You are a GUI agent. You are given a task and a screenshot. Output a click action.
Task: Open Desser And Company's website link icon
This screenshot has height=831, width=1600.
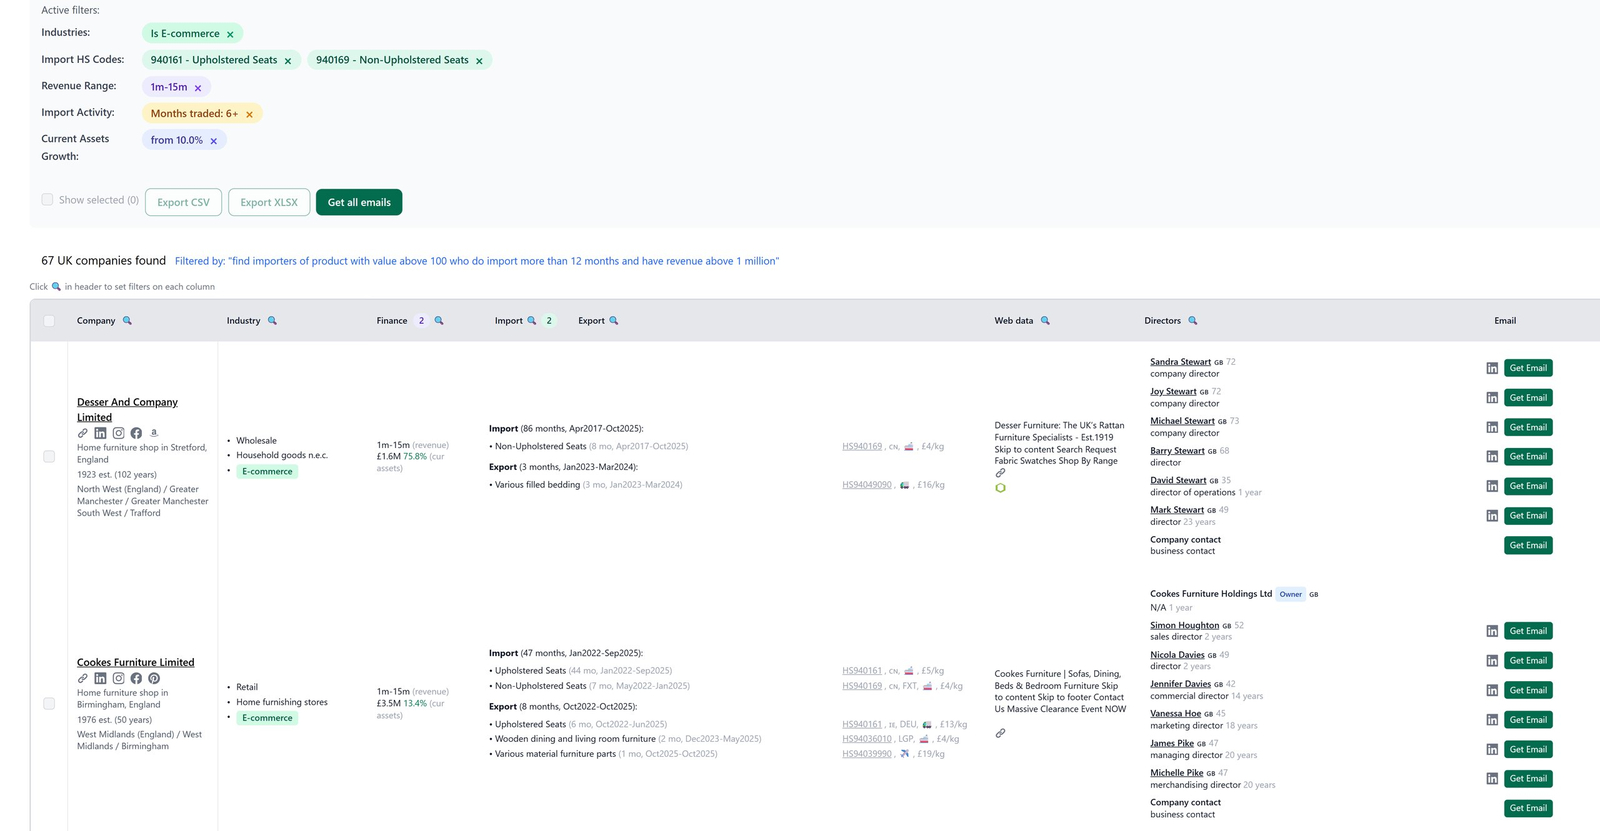pyautogui.click(x=83, y=433)
